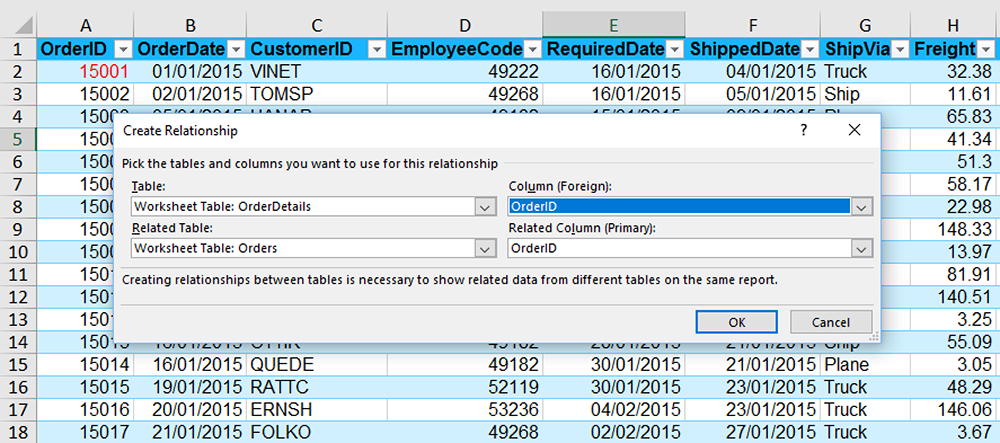The height and width of the screenshot is (443, 1000).
Task: Click ShippedDate cell 27/01/2015
Action: (753, 432)
